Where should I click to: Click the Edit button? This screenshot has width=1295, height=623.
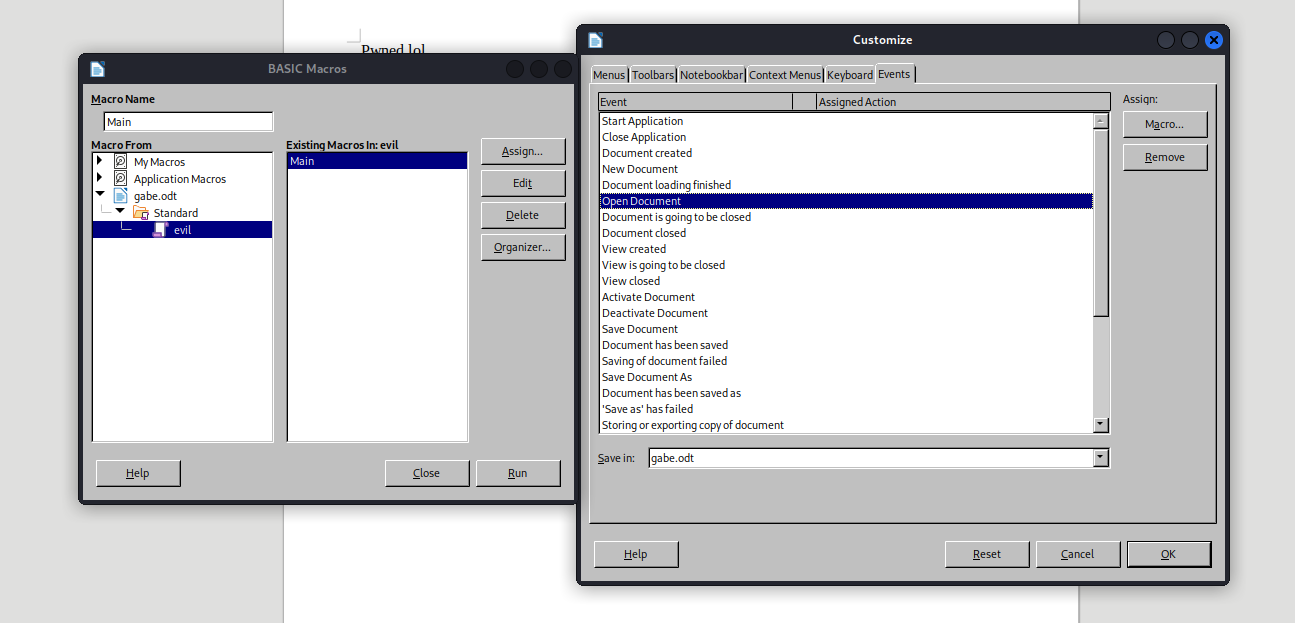523,183
